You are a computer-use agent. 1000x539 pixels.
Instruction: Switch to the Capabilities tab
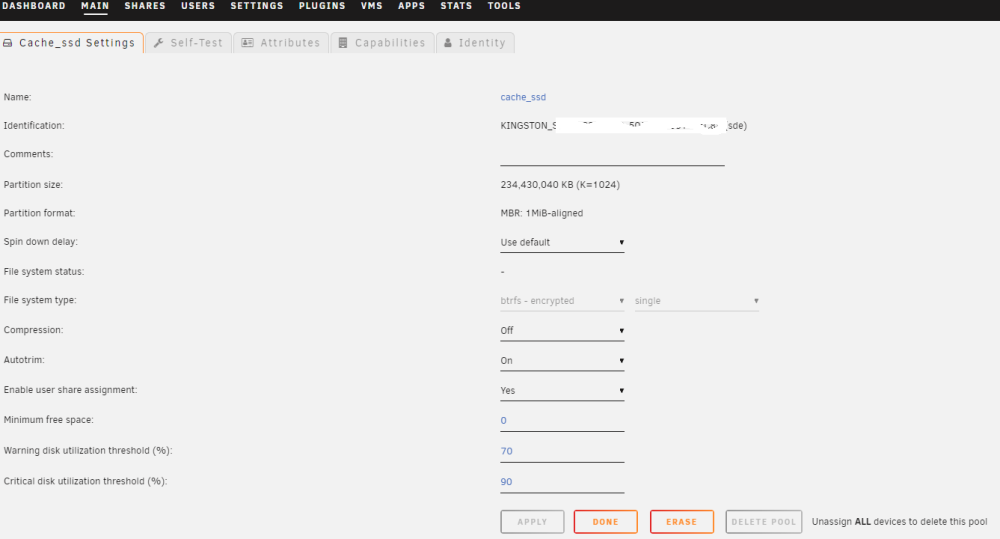coord(383,43)
